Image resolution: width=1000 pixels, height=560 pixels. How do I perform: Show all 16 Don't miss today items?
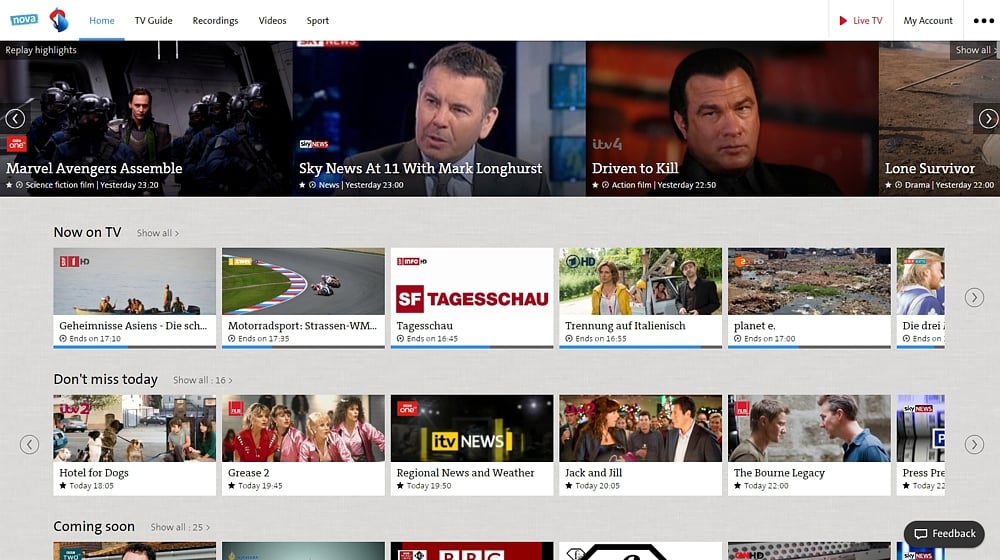(x=203, y=380)
